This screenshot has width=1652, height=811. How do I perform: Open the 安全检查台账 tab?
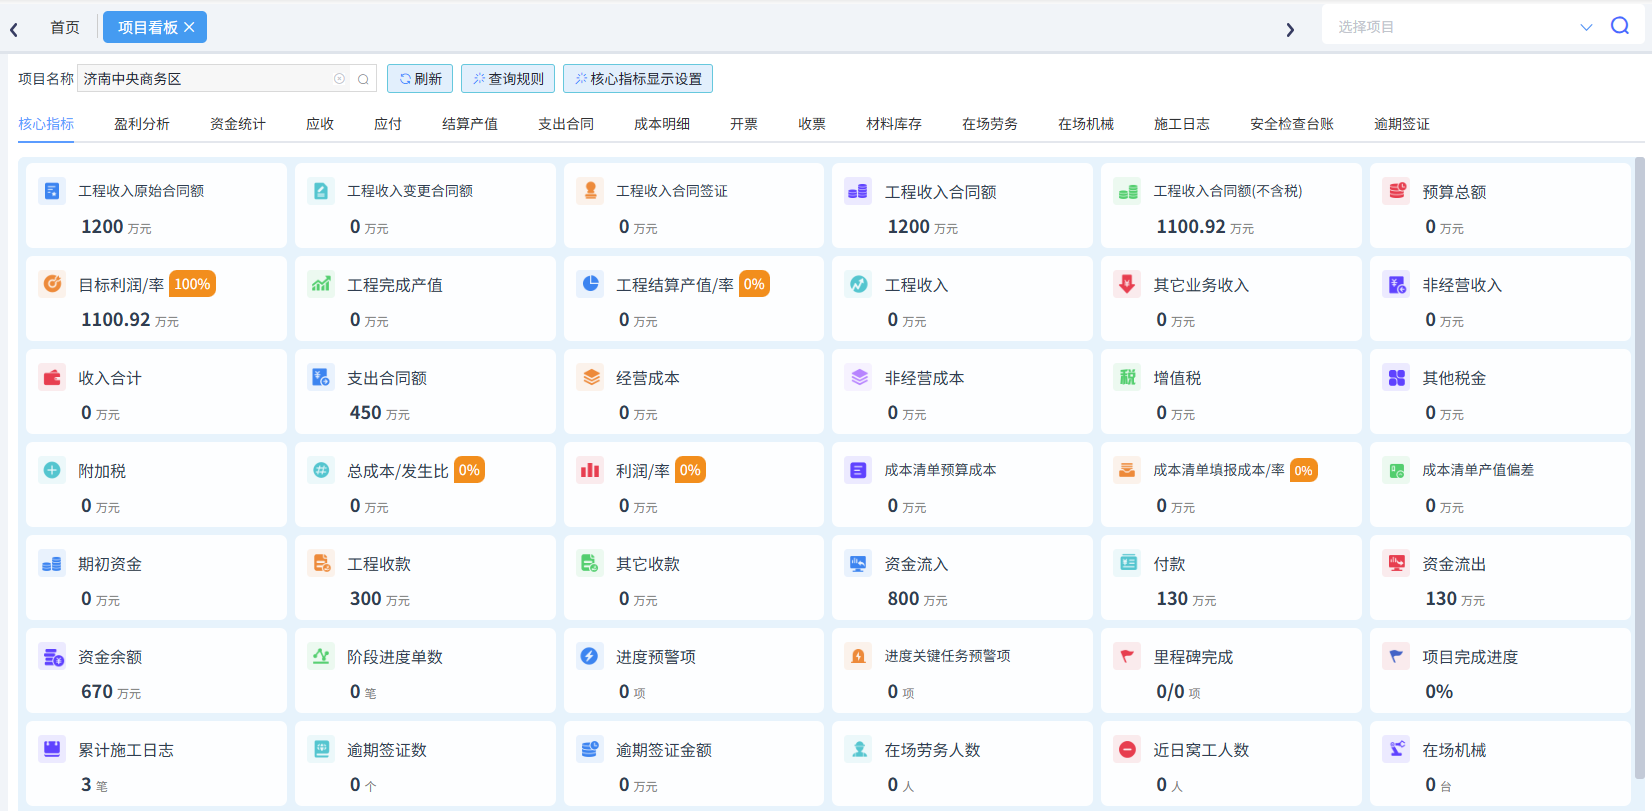click(x=1292, y=124)
